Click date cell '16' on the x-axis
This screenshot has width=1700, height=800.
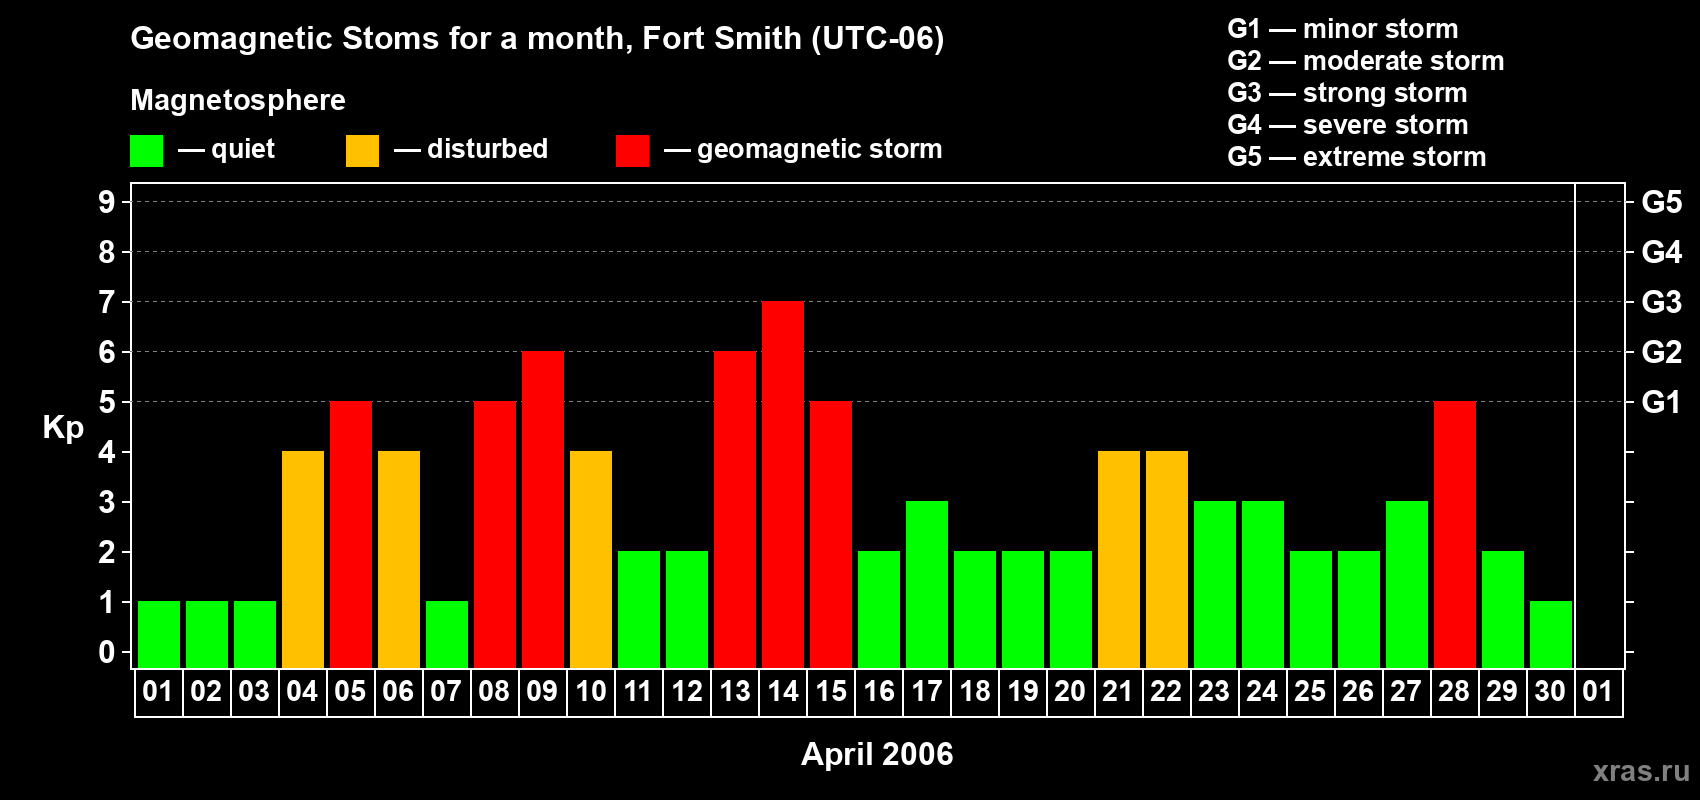(x=879, y=692)
